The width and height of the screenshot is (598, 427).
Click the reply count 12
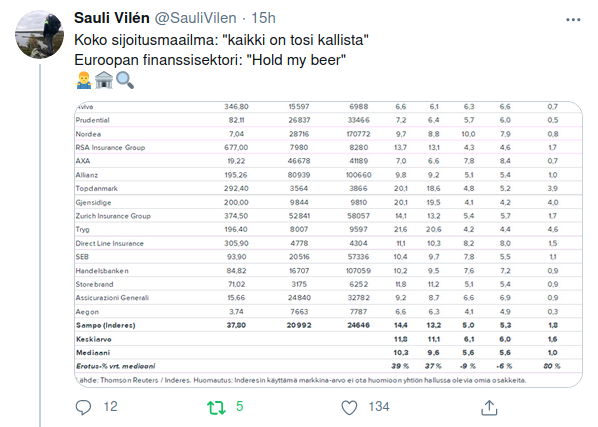point(111,407)
